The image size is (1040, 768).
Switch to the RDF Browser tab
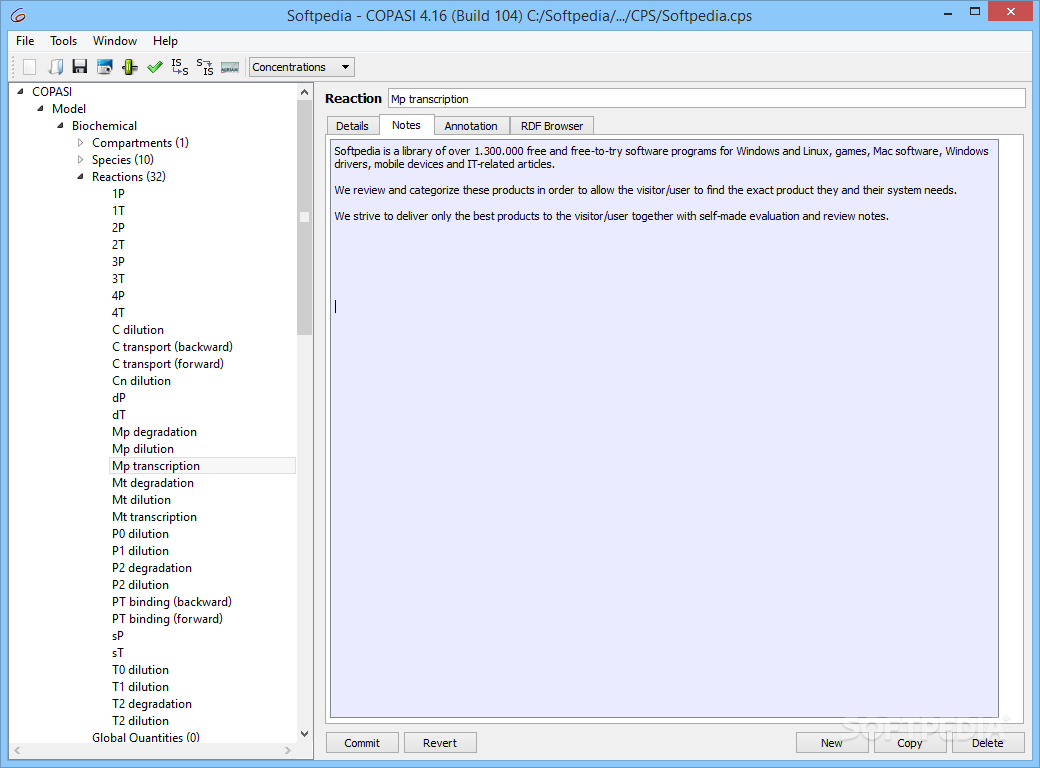point(552,125)
